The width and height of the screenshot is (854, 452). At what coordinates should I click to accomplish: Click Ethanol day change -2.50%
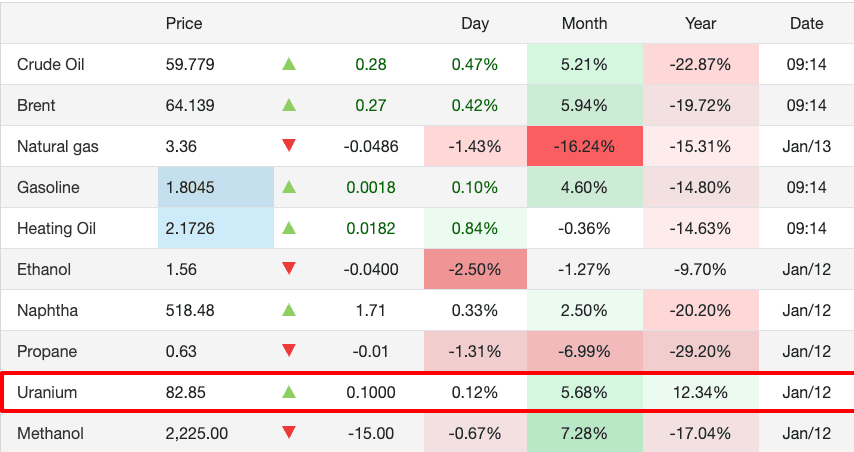(x=475, y=270)
